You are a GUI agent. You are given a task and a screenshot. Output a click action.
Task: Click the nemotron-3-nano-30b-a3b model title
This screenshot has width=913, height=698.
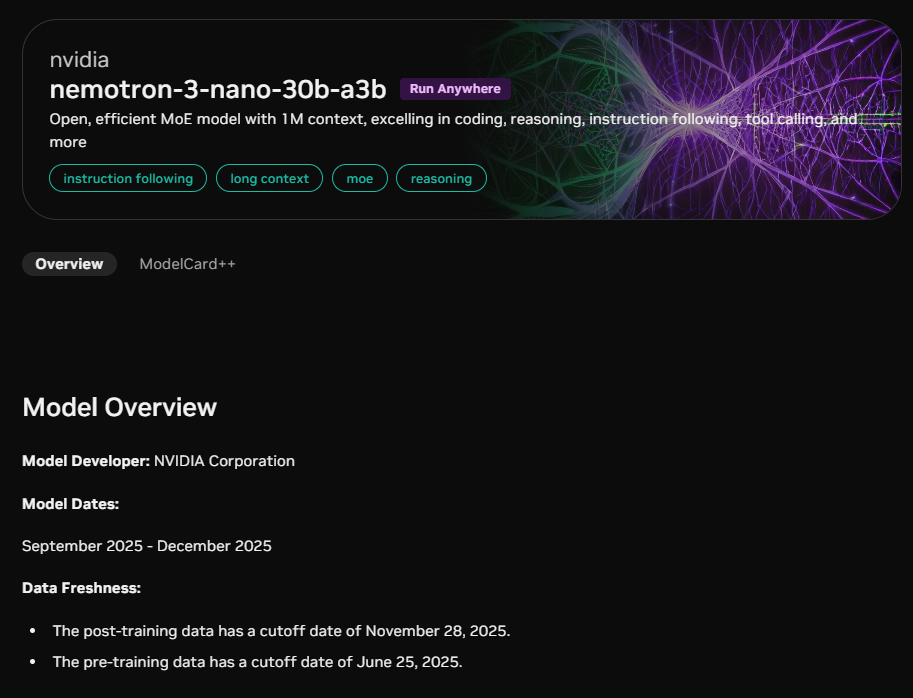[x=218, y=89]
